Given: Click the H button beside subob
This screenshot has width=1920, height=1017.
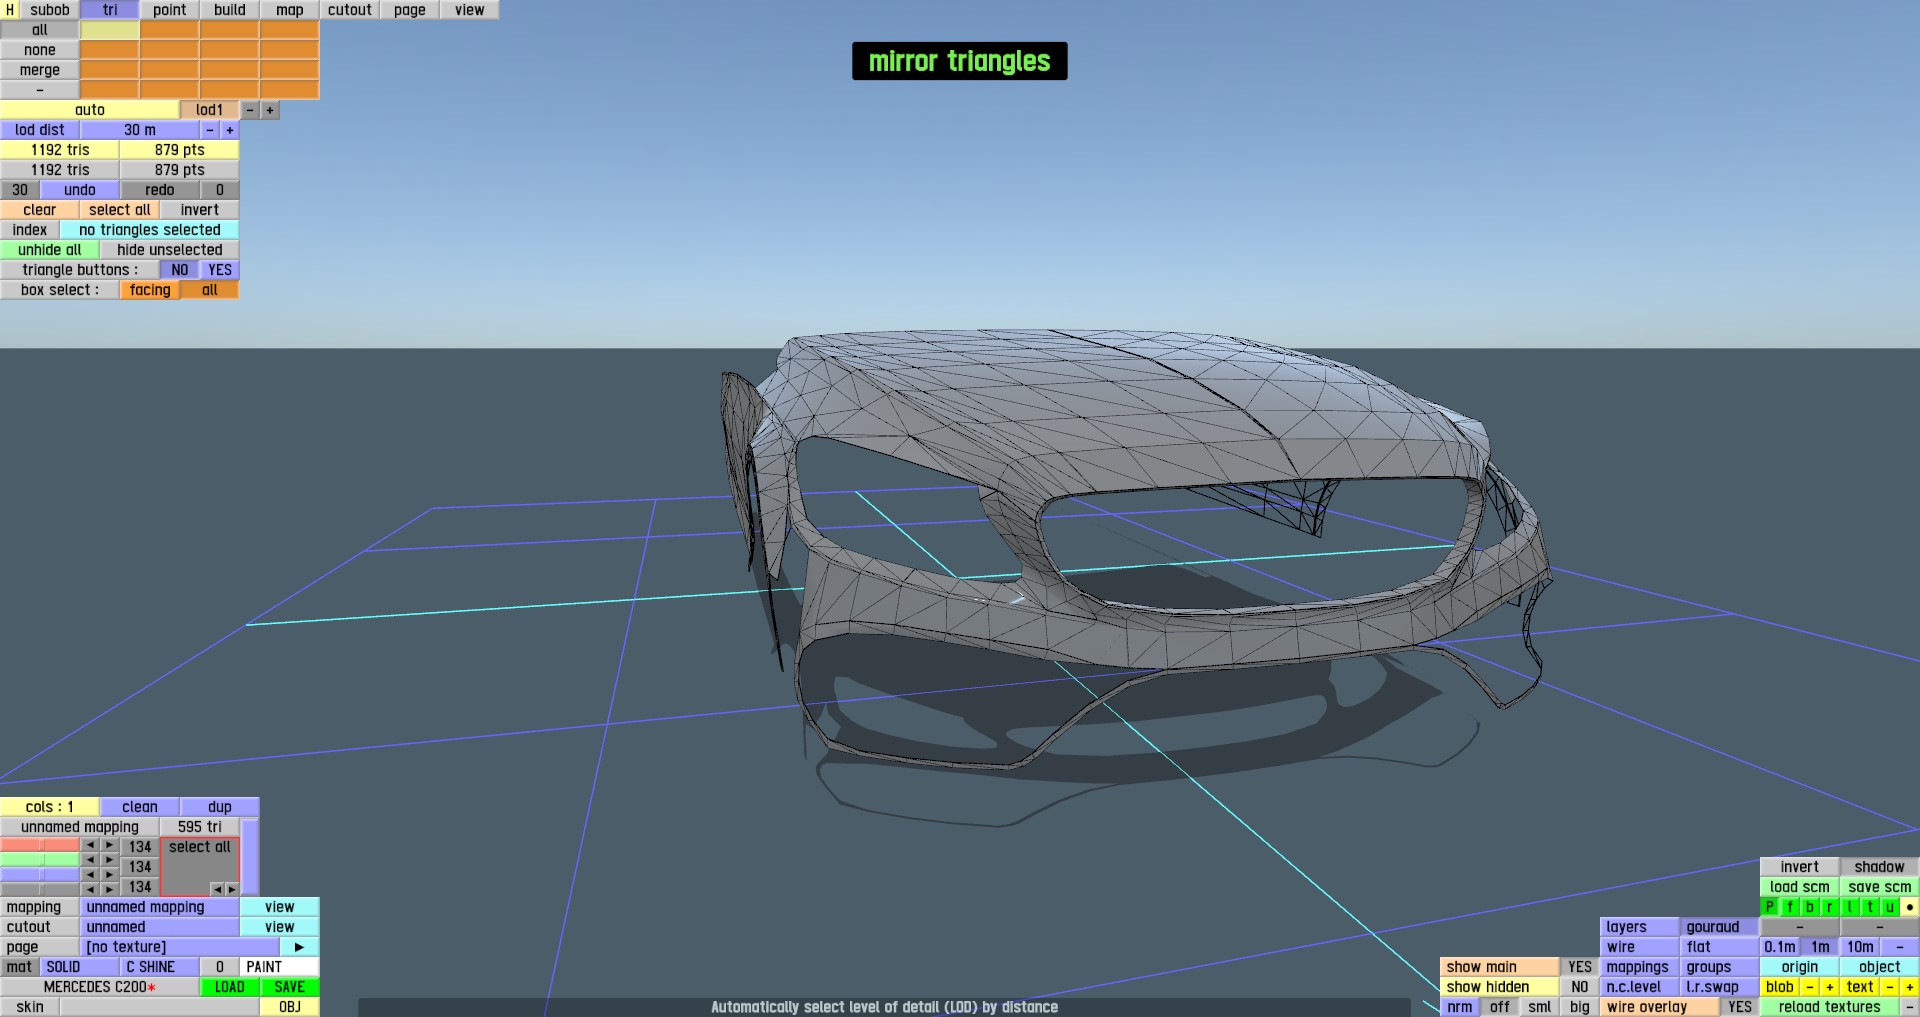Looking at the screenshot, I should coord(10,10).
